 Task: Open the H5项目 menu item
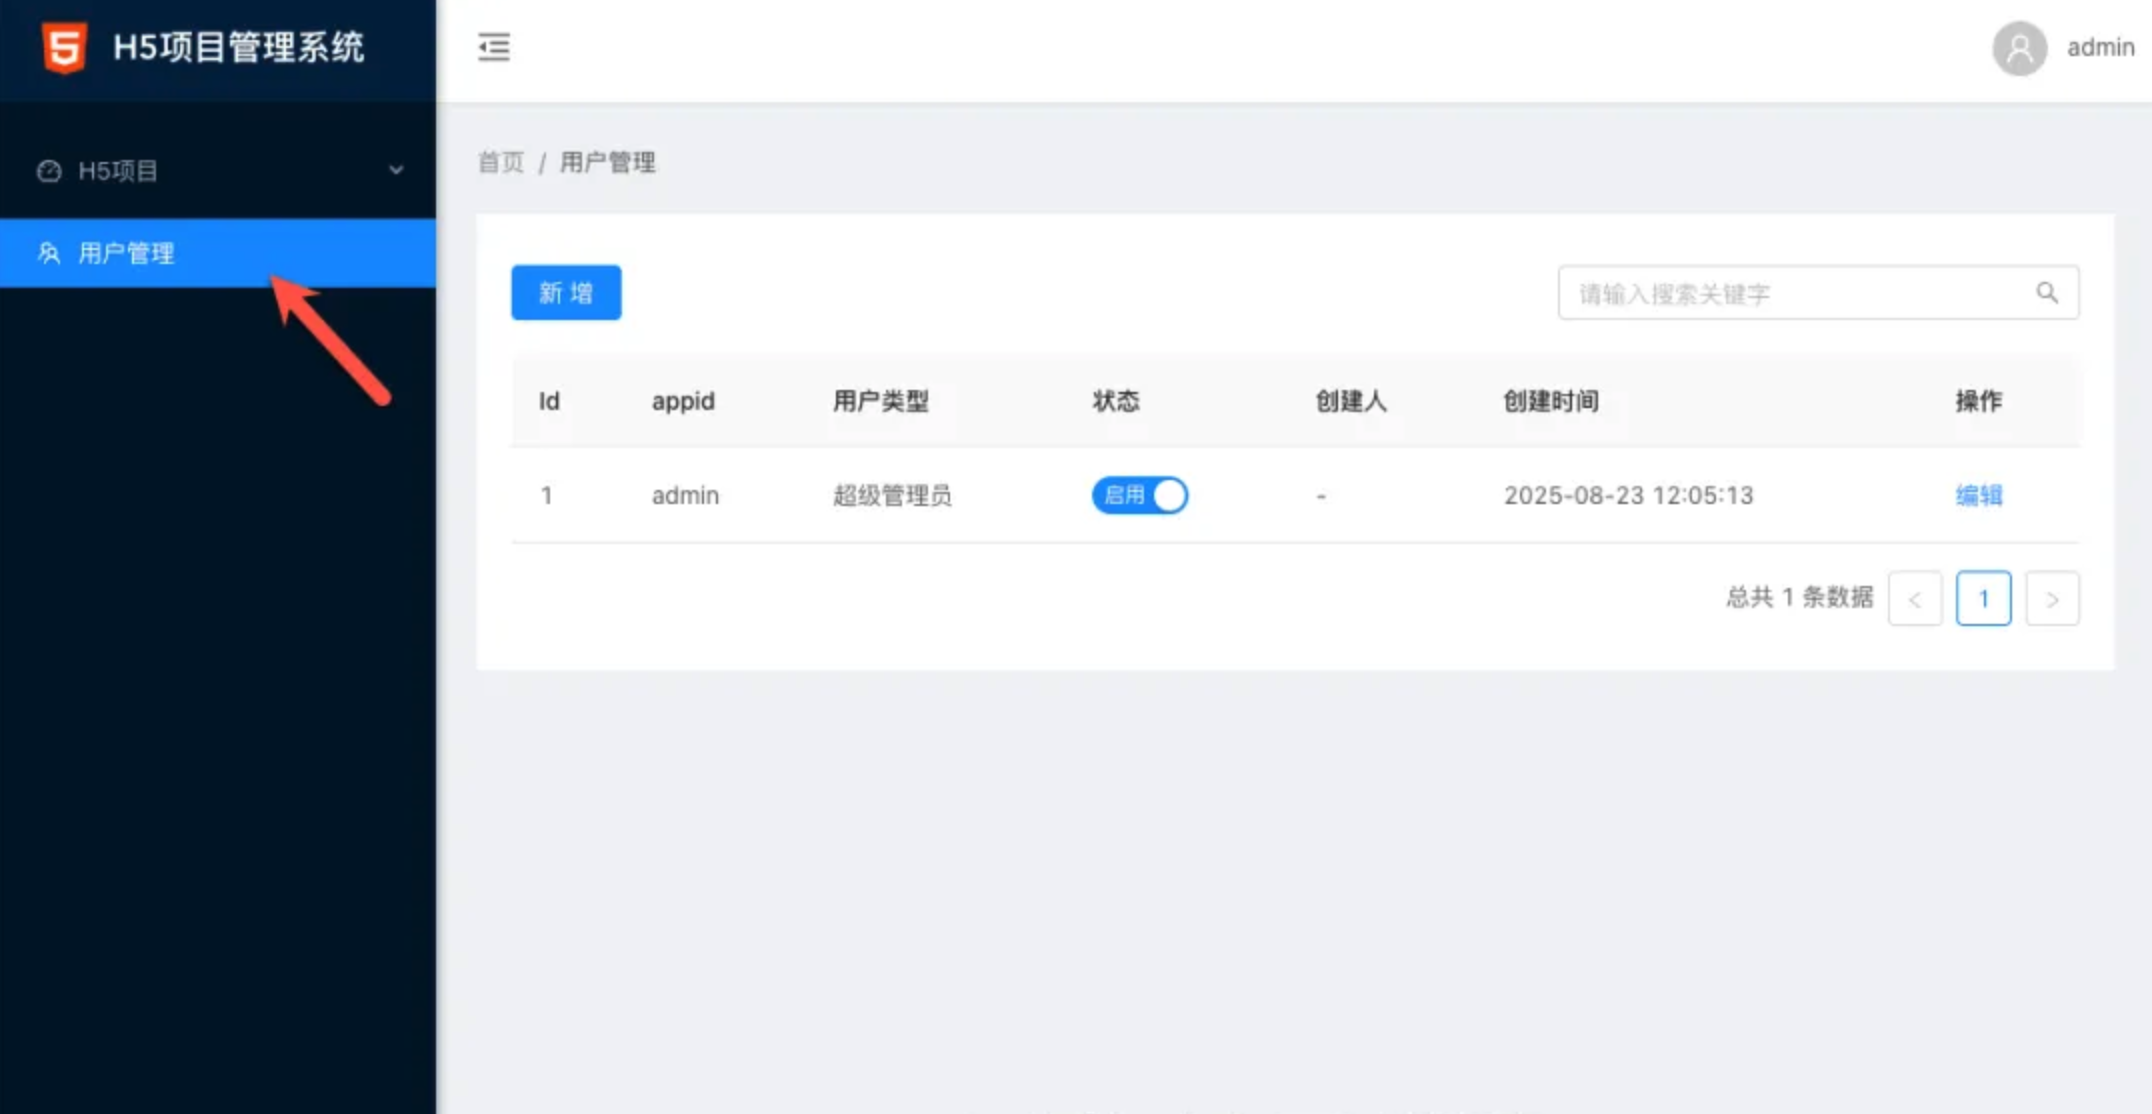tap(118, 171)
